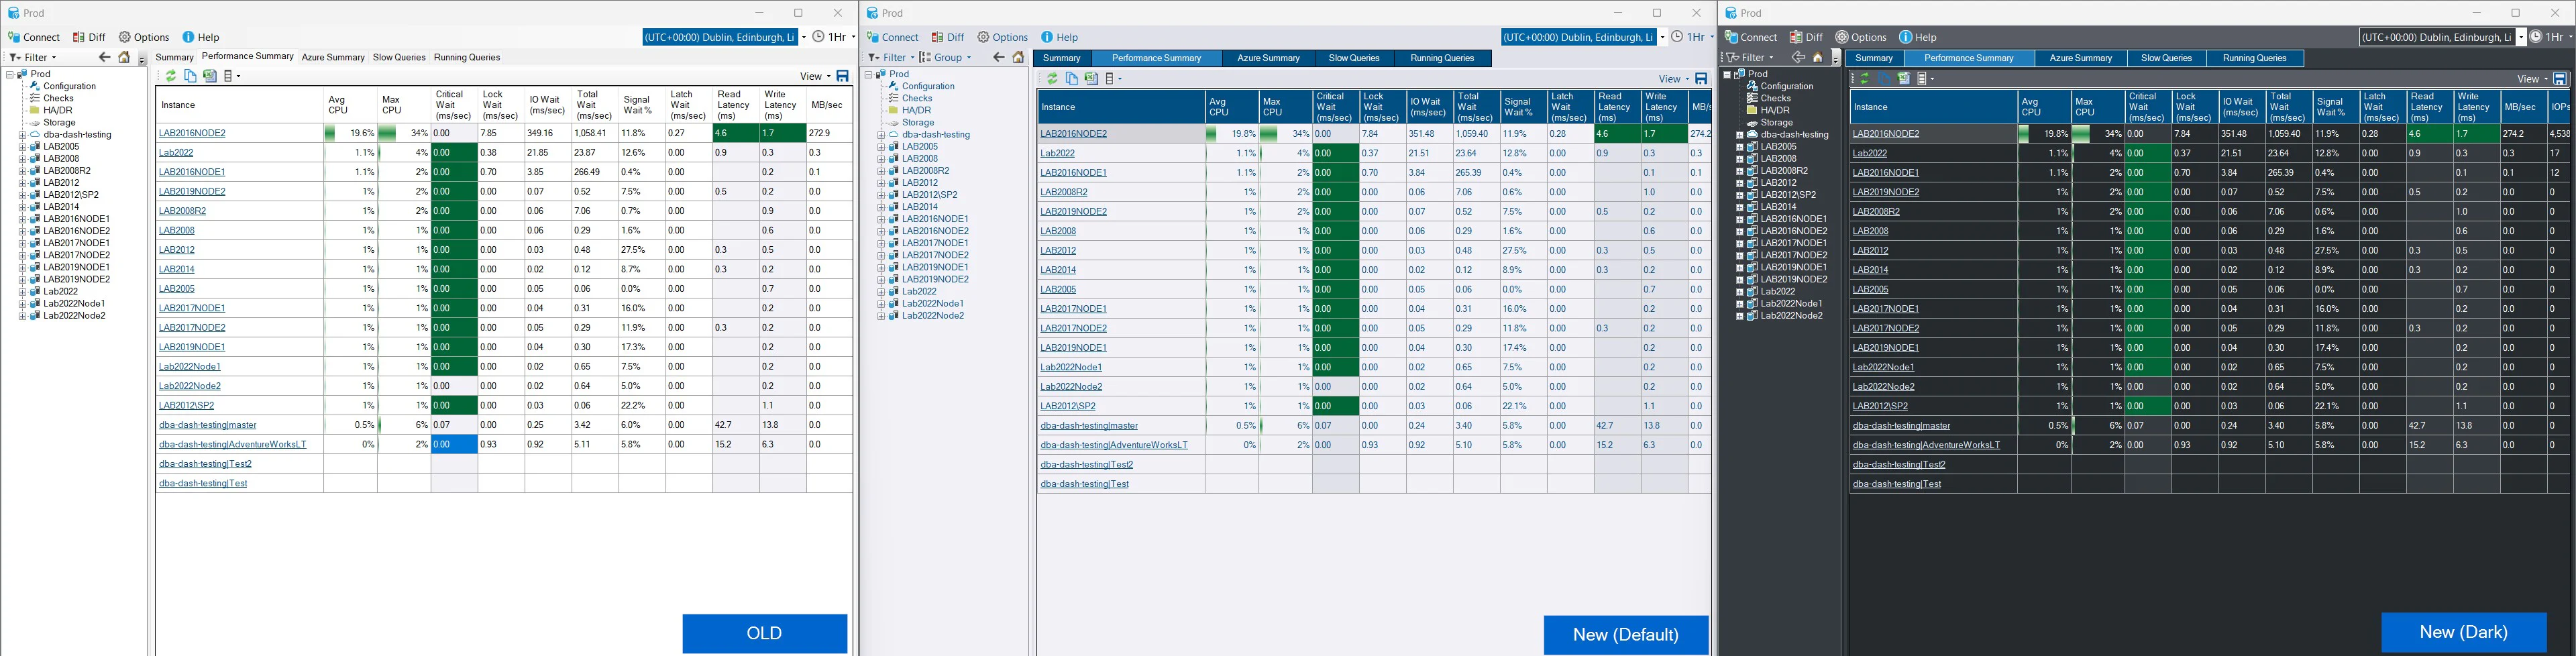The height and width of the screenshot is (656, 2576).
Task: Click back arrow in light New (Default) window
Action: [998, 57]
